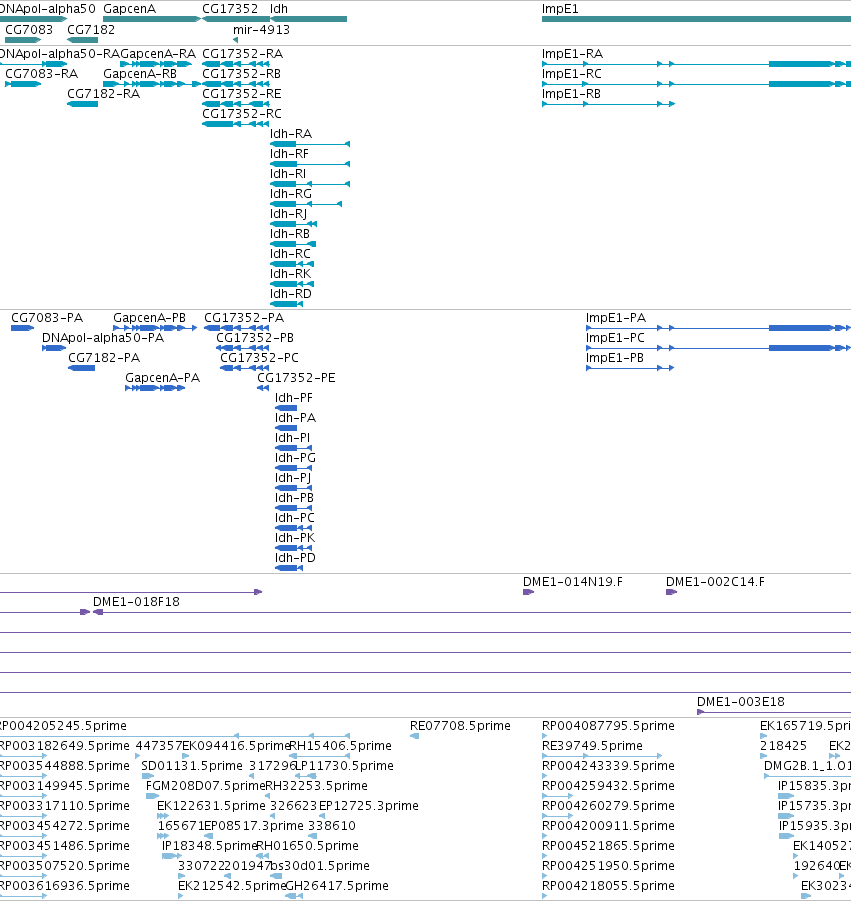Viewport: 851px width, 901px height.
Task: Open the DNApol-alpha50-PA protein label
Action: [103, 338]
